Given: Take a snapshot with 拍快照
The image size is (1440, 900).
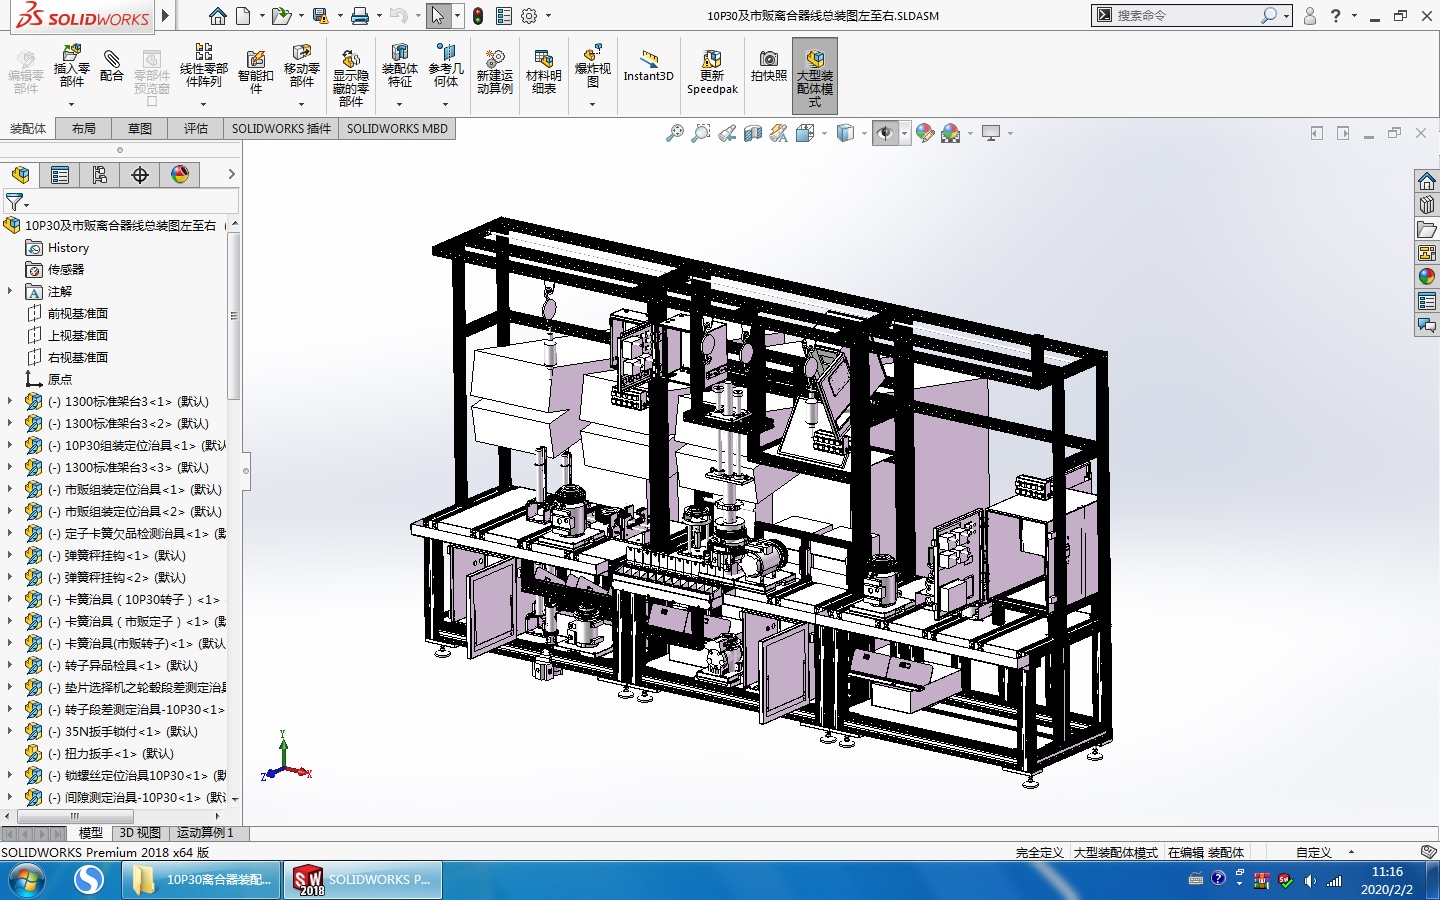Looking at the screenshot, I should (768, 70).
